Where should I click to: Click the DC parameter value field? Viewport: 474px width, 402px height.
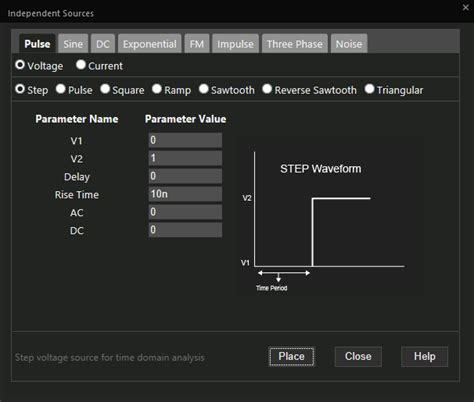click(185, 230)
